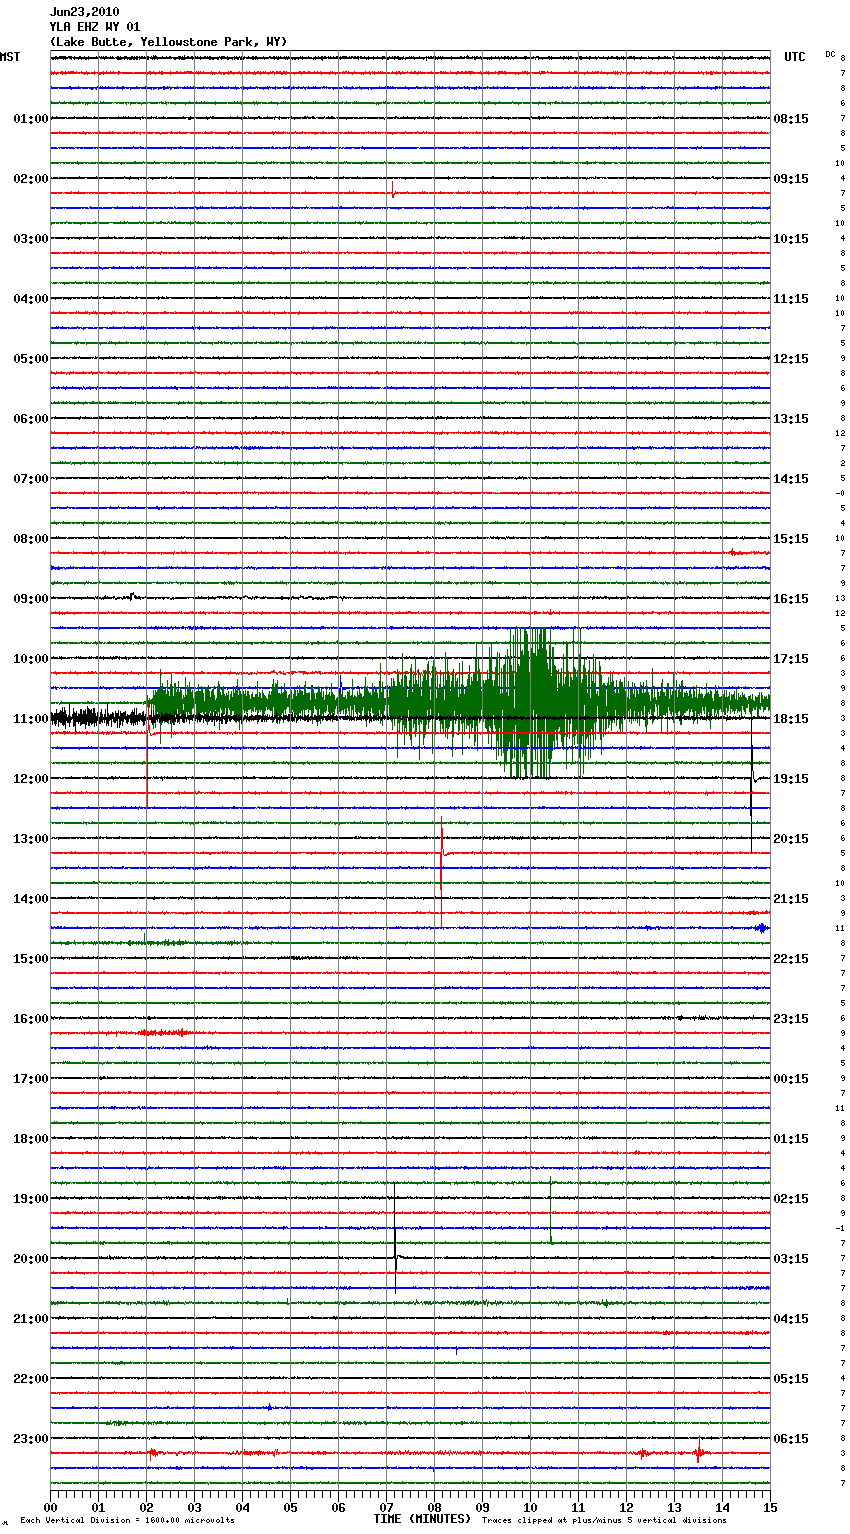The height and width of the screenshot is (1534, 850).
Task: Click the 20:15 UTC time label
Action: (x=791, y=839)
